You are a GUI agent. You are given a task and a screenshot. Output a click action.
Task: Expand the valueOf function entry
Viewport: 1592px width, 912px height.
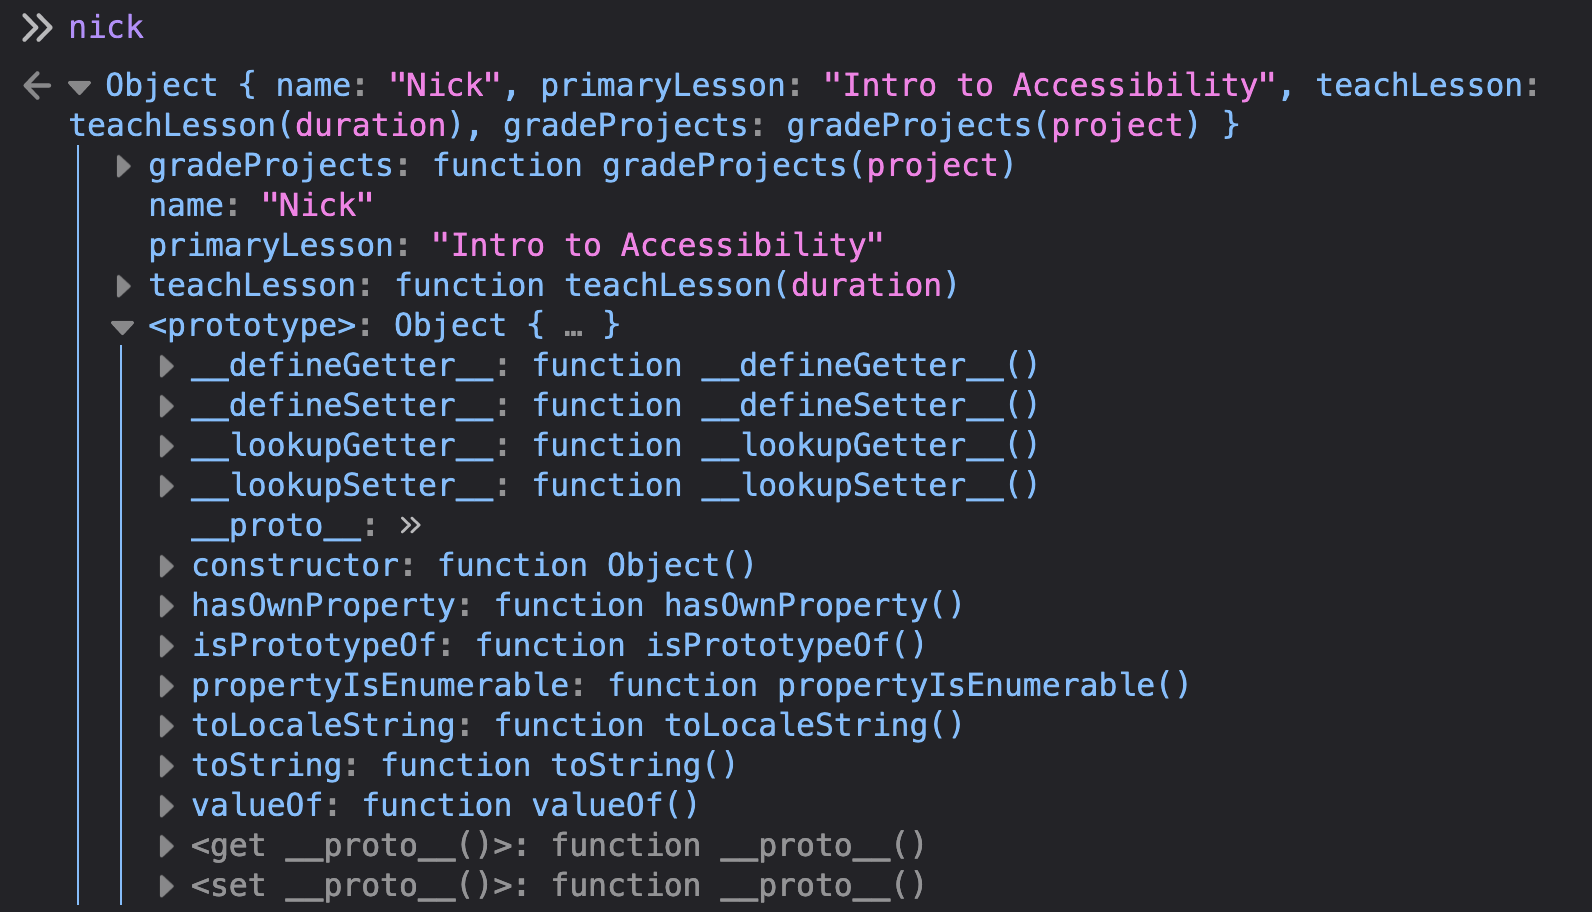(166, 805)
